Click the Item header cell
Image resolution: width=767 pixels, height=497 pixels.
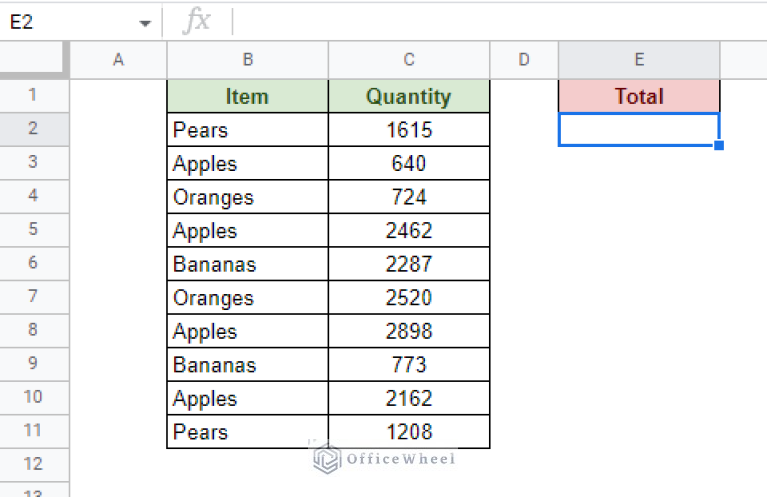pyautogui.click(x=247, y=97)
